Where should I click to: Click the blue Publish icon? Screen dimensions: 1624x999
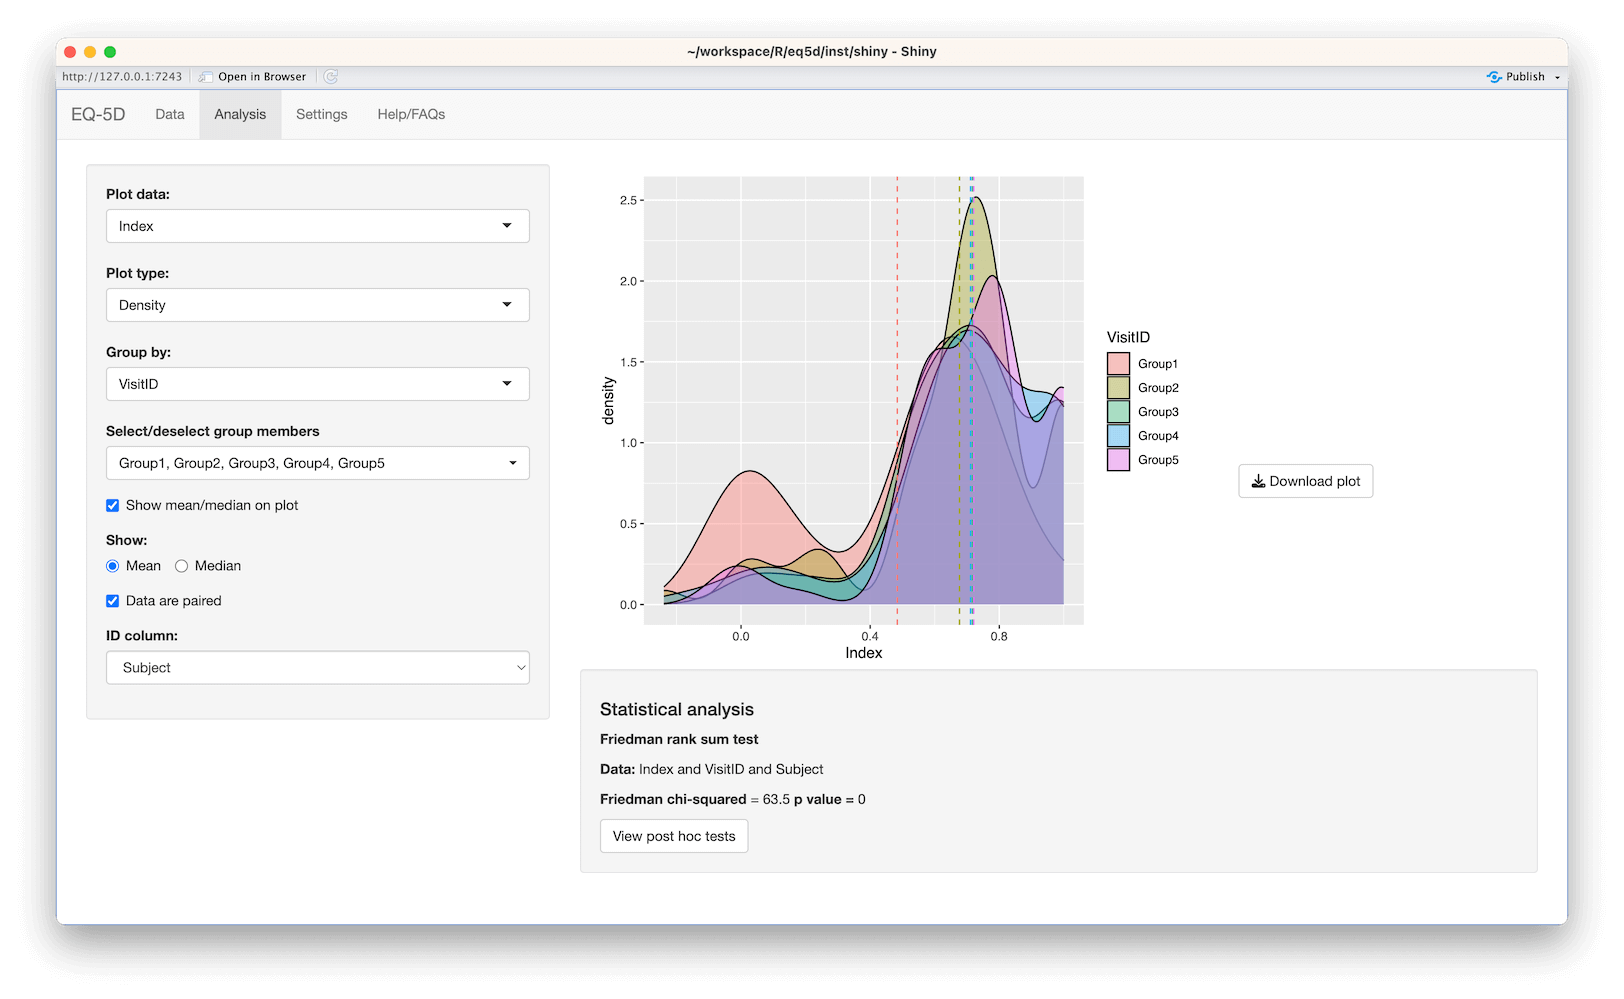coord(1495,76)
